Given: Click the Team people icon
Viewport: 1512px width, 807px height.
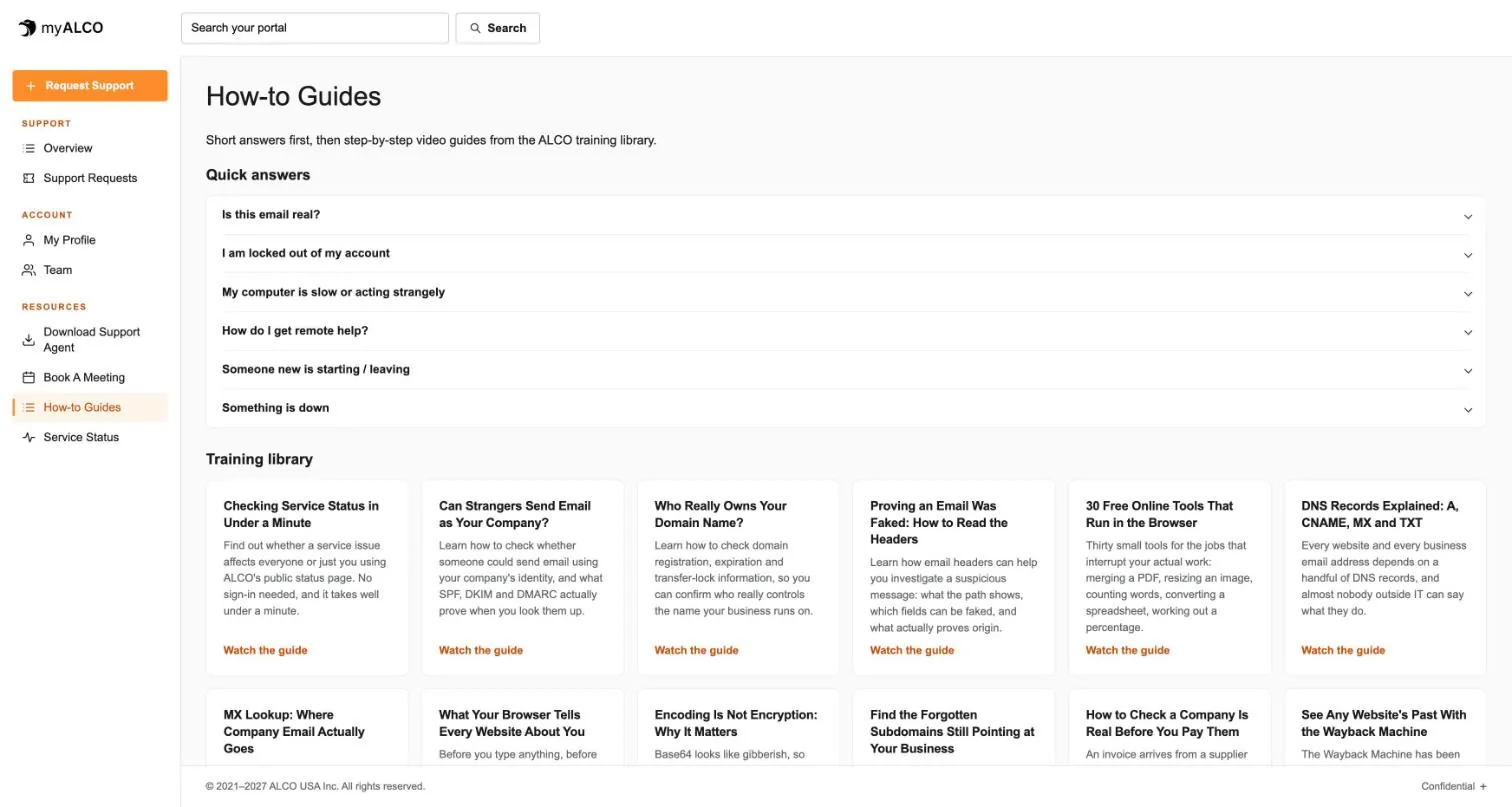Looking at the screenshot, I should 29,270.
